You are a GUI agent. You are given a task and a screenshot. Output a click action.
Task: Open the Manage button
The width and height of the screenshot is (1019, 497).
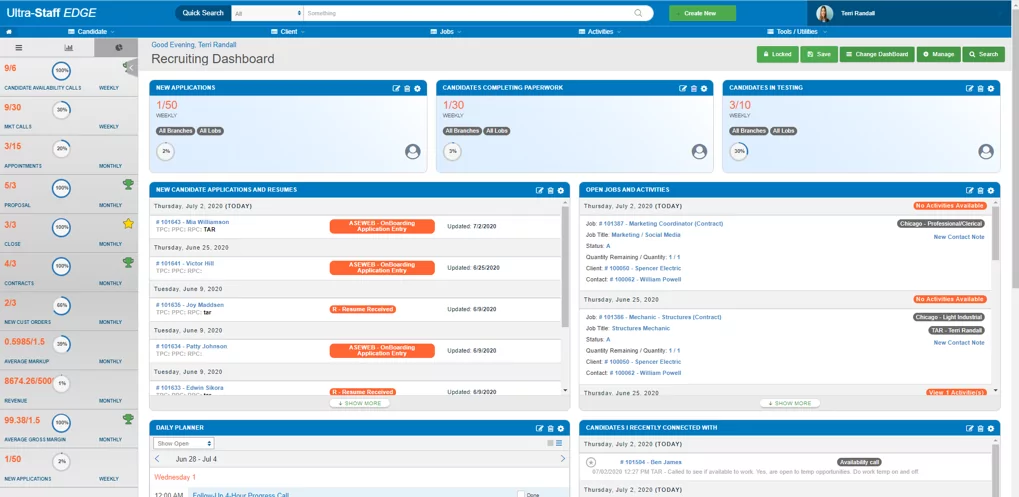[x=938, y=55]
